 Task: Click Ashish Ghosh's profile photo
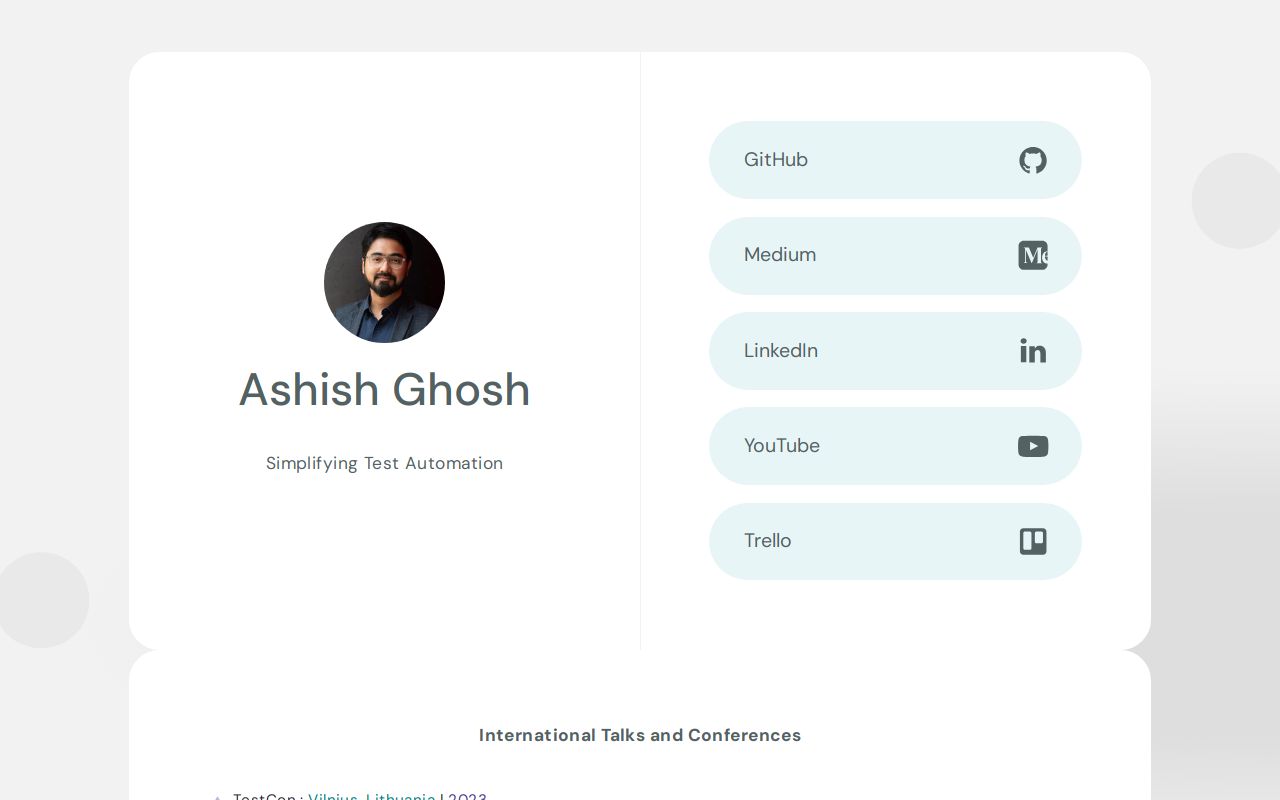click(x=384, y=282)
